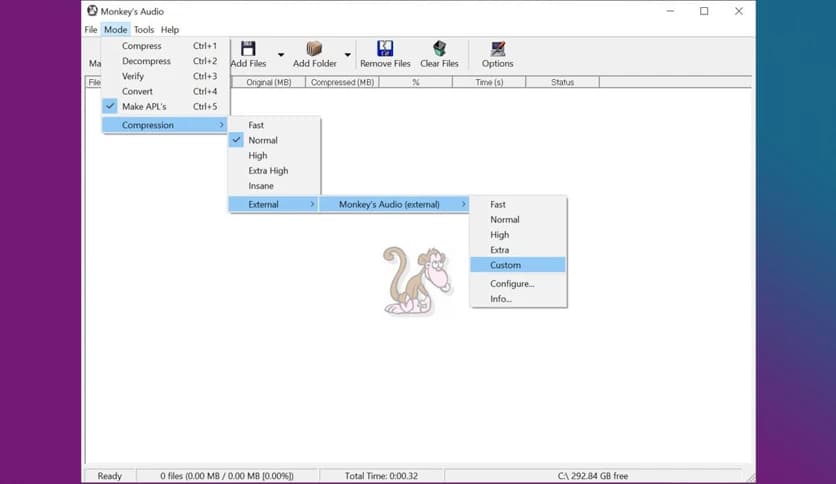Click the Clear Files trash icon
Viewport: 836px width, 484px height.
(439, 49)
